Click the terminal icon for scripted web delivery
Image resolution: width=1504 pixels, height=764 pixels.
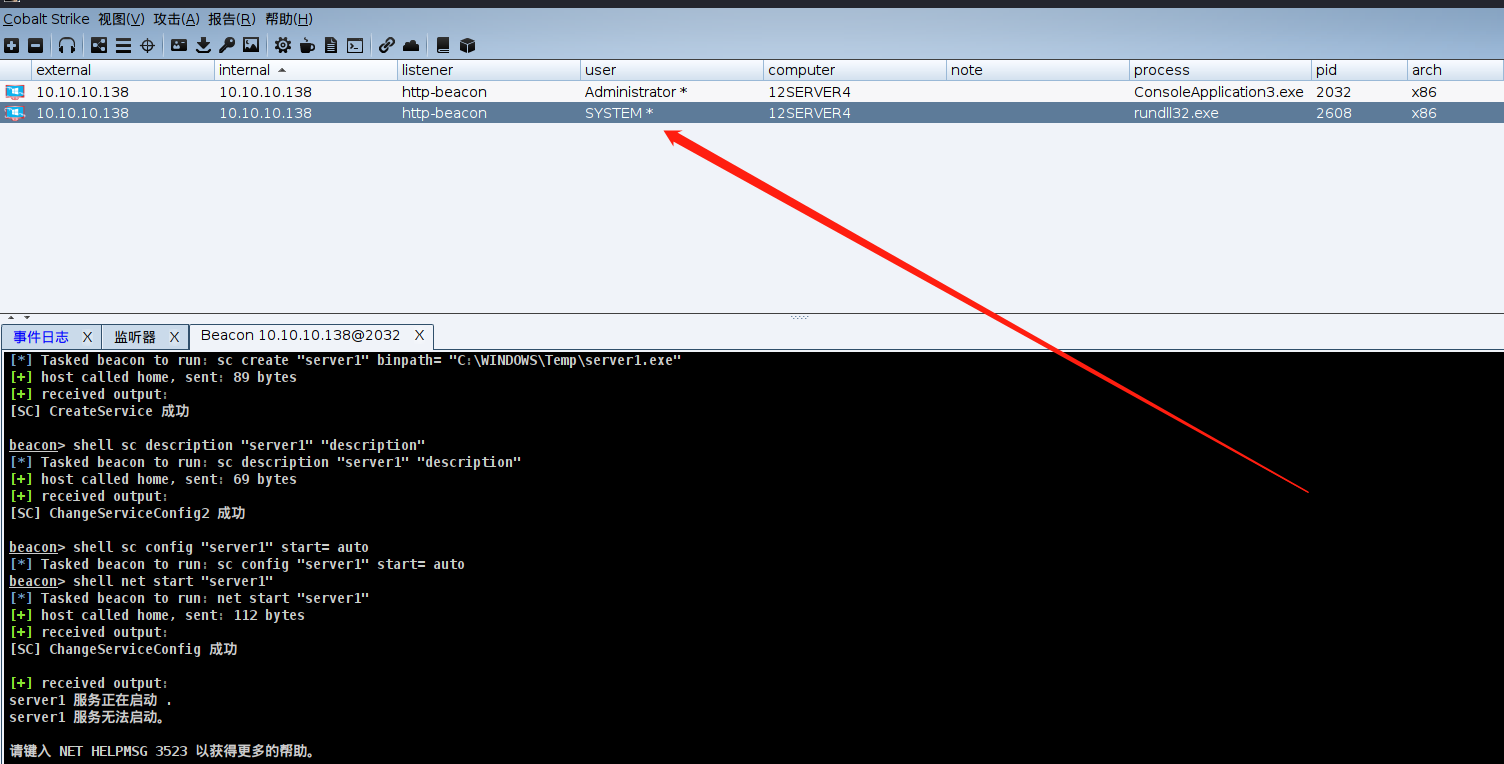(x=355, y=45)
